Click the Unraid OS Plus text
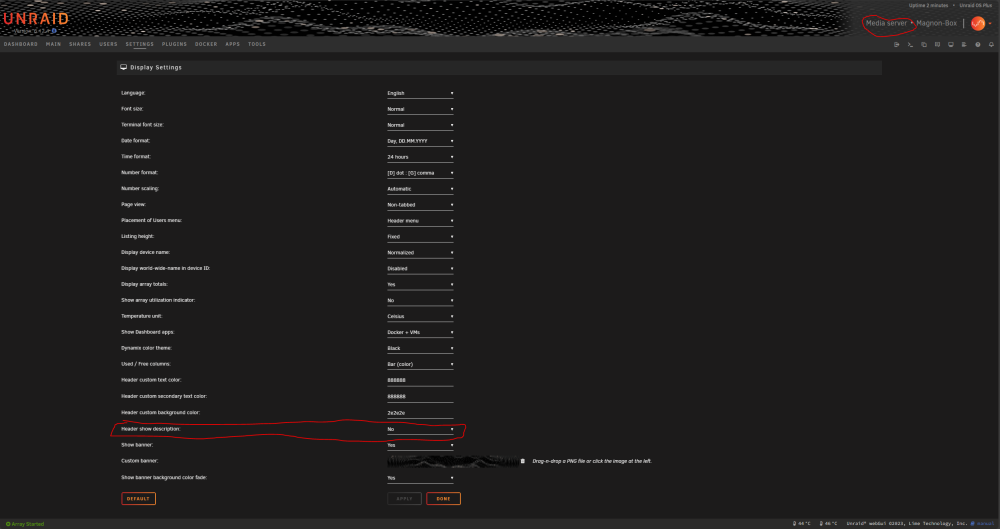 [x=976, y=6]
